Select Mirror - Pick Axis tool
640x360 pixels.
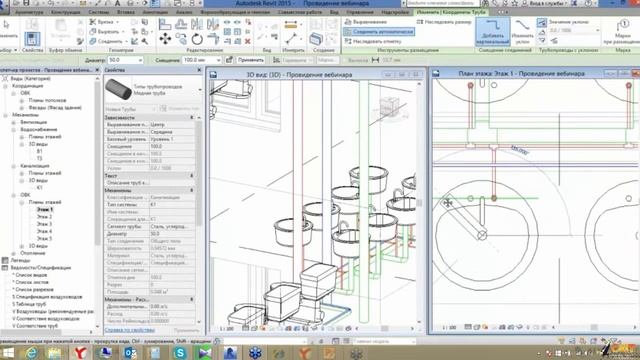[197, 24]
